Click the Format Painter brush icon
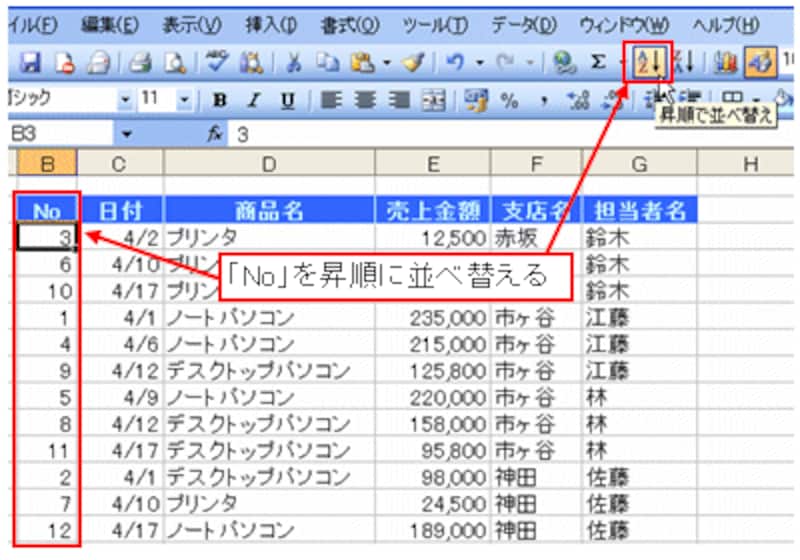The image size is (800, 560). (412, 63)
